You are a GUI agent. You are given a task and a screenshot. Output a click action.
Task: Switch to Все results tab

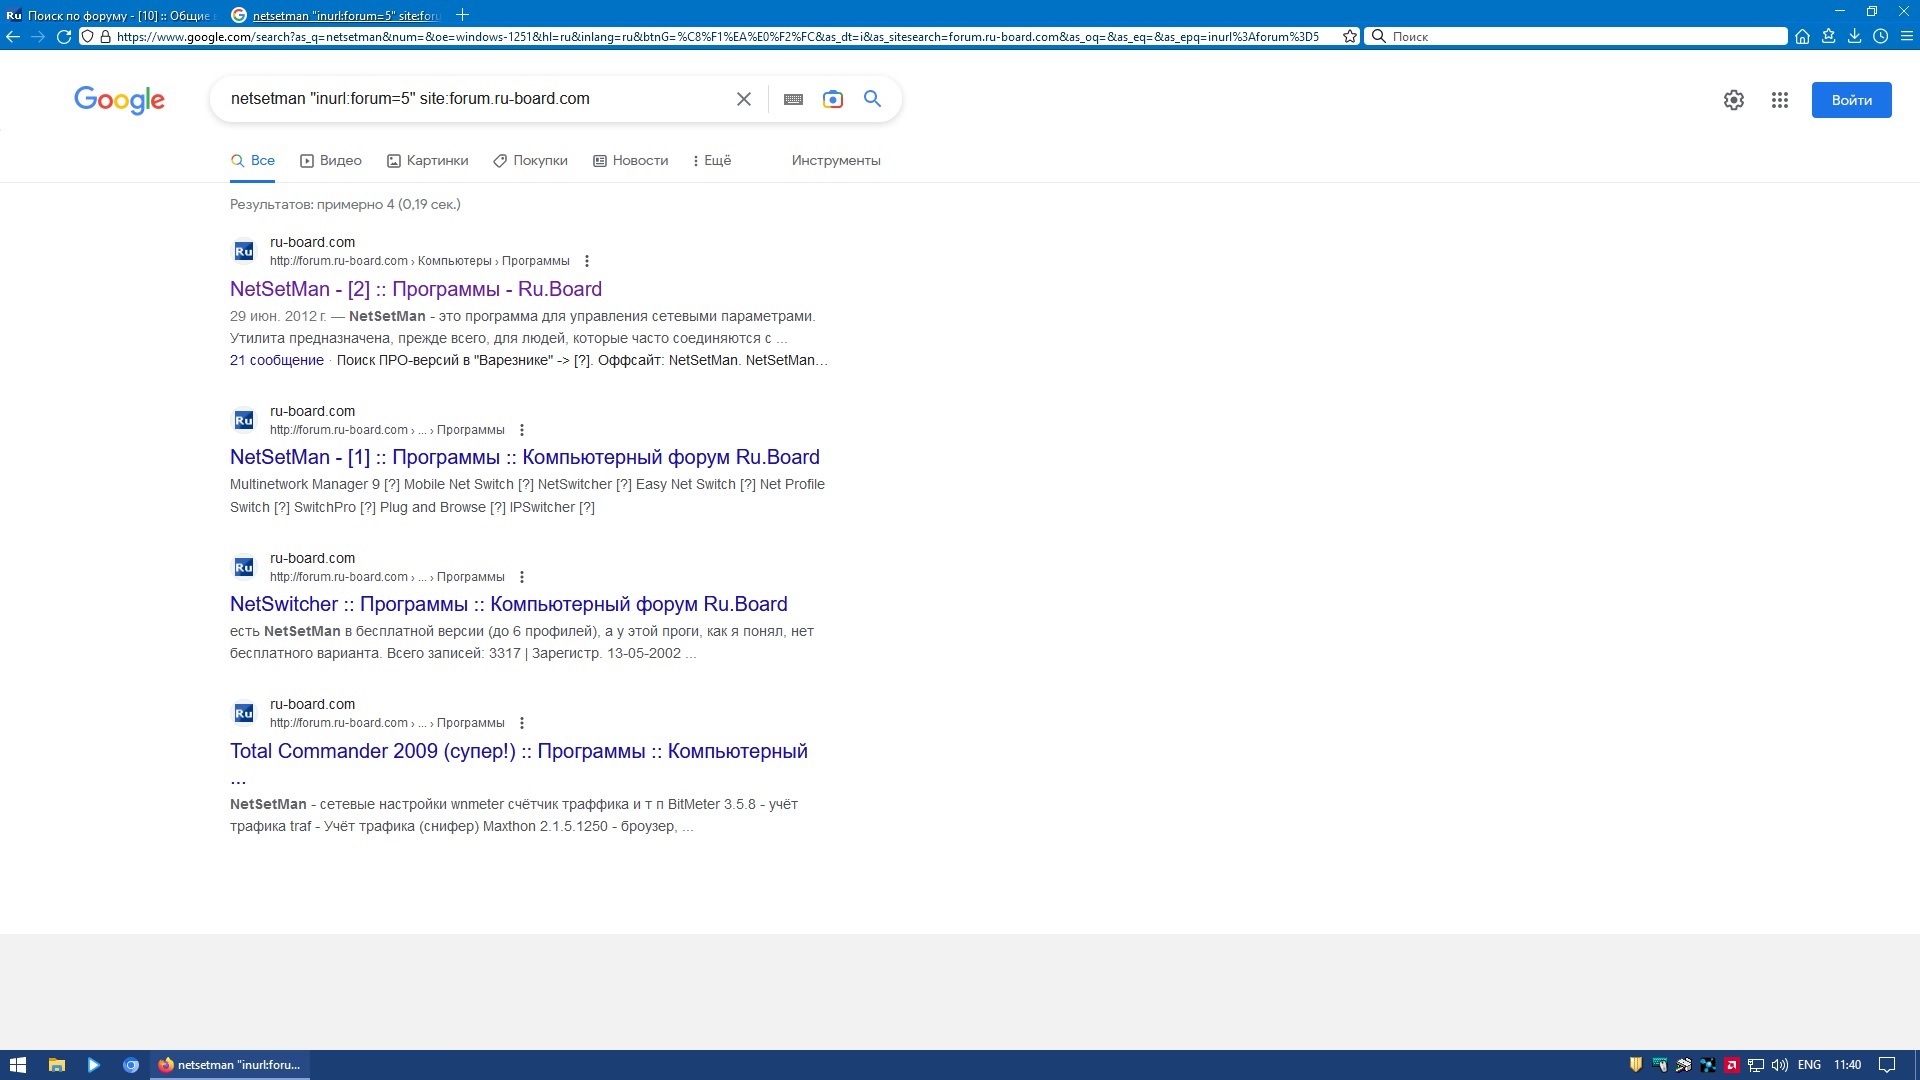coord(252,161)
